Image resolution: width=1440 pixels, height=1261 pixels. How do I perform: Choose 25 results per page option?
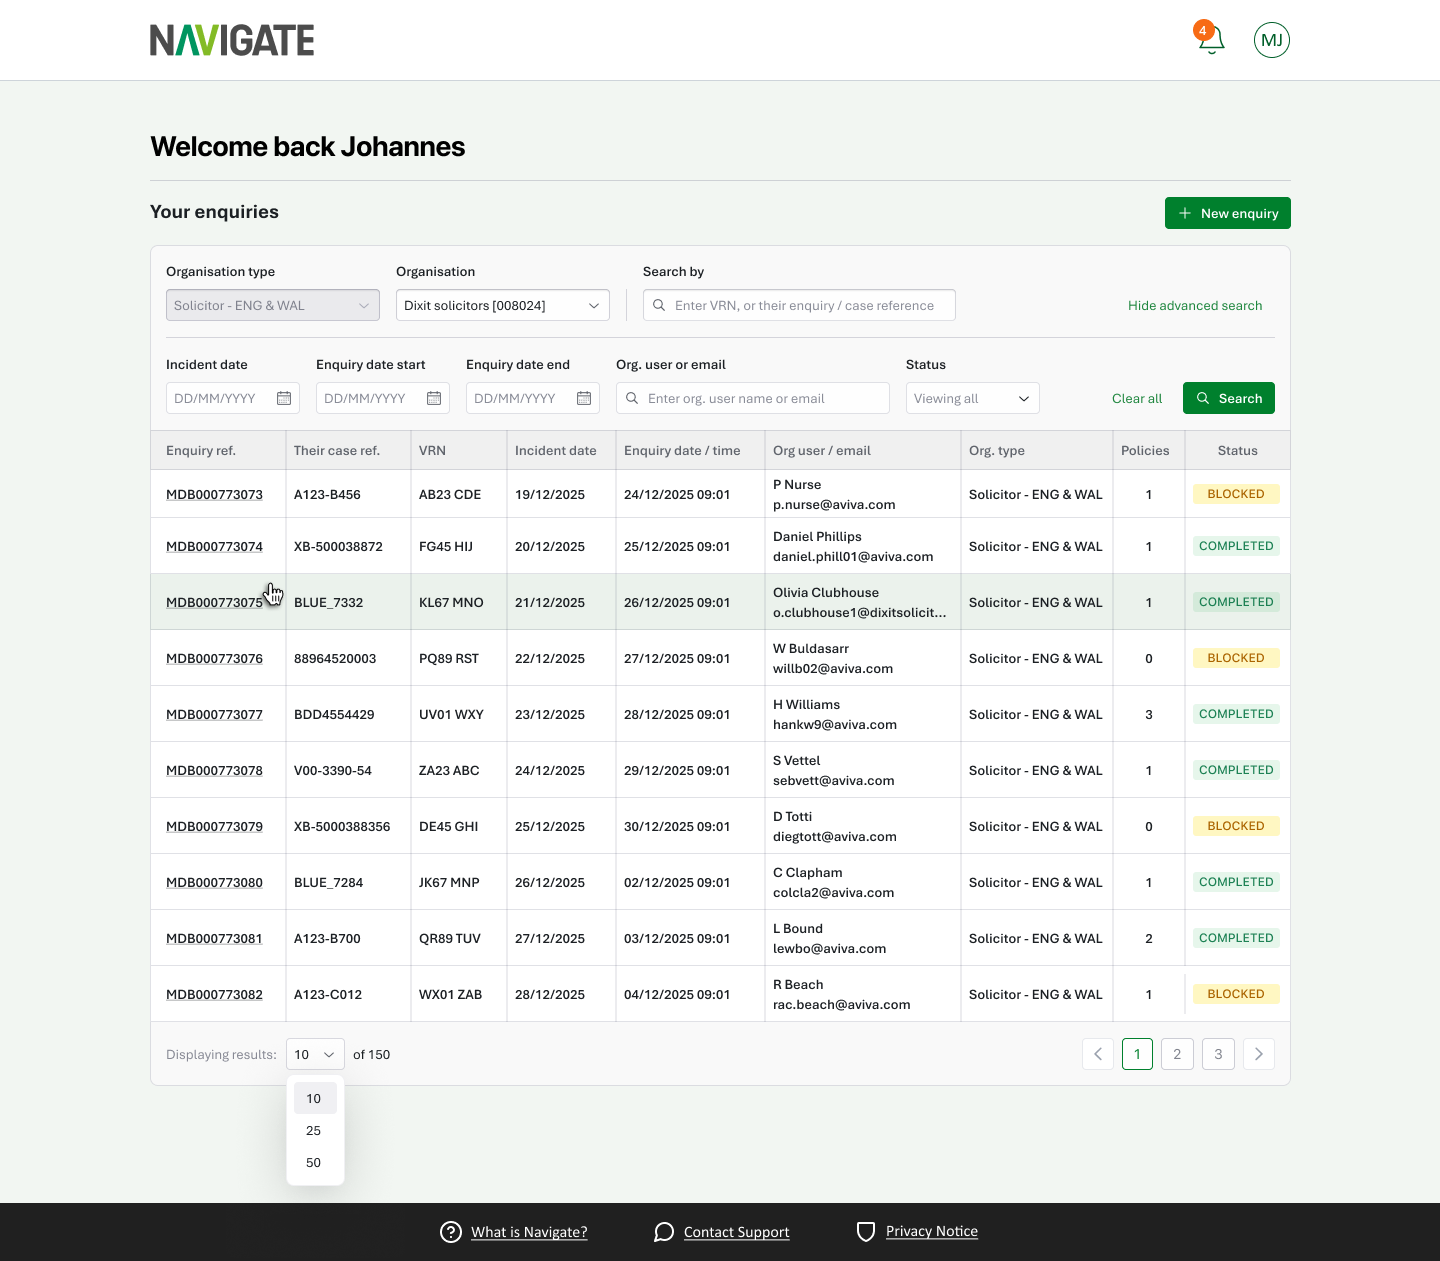(x=315, y=1130)
